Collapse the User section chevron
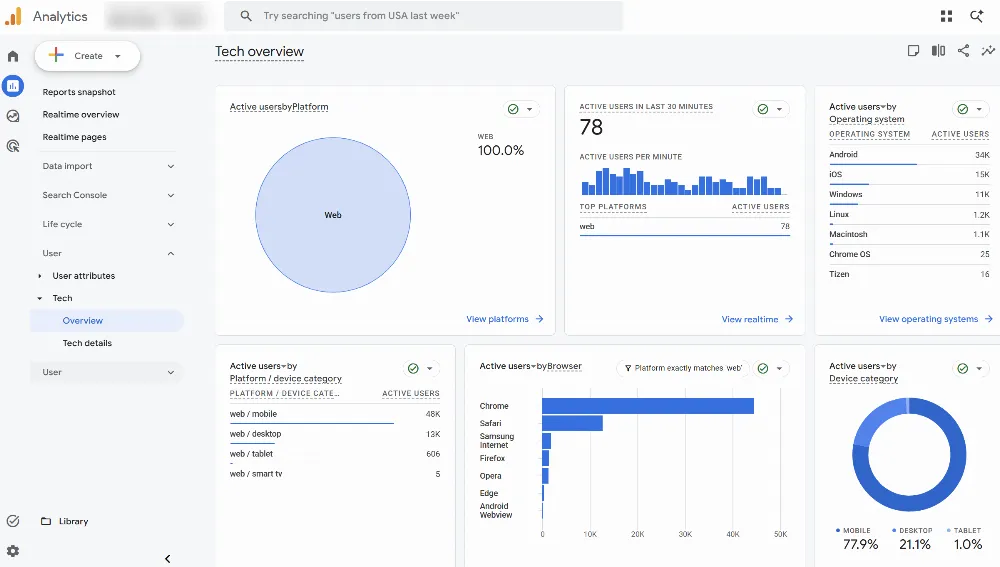The height and width of the screenshot is (567, 1000). coord(171,253)
